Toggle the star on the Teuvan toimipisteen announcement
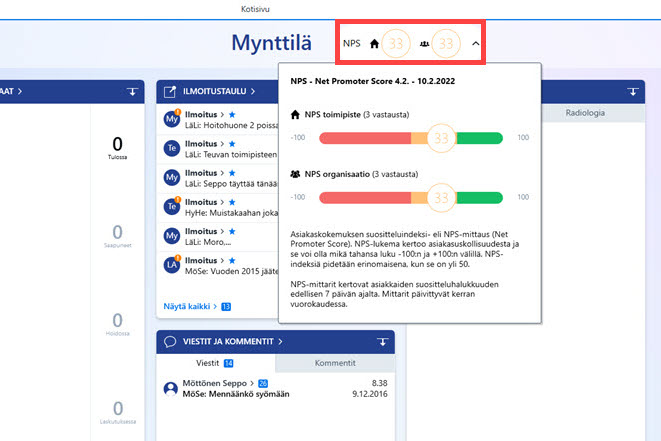Viewport: 661px width, 441px height. coord(232,144)
